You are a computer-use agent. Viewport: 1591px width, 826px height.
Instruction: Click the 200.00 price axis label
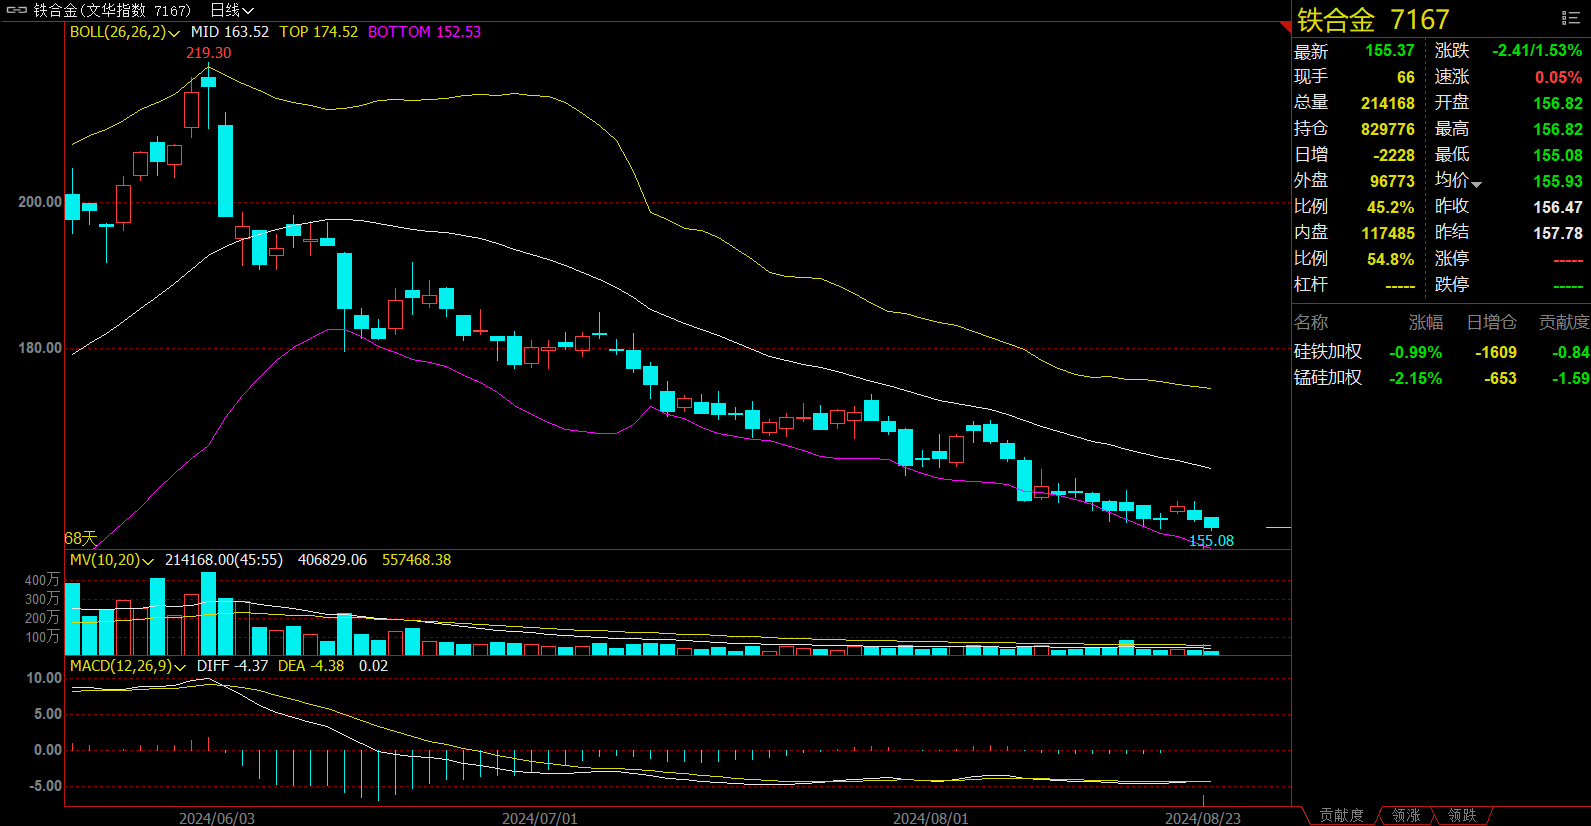click(x=40, y=202)
